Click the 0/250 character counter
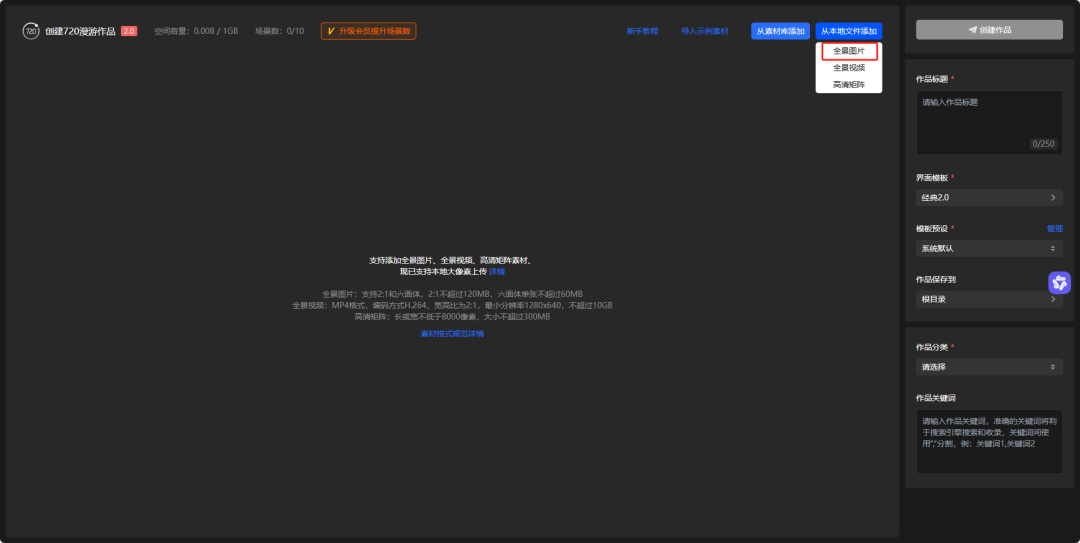Screen dimensions: 1080x543 click(1043, 144)
